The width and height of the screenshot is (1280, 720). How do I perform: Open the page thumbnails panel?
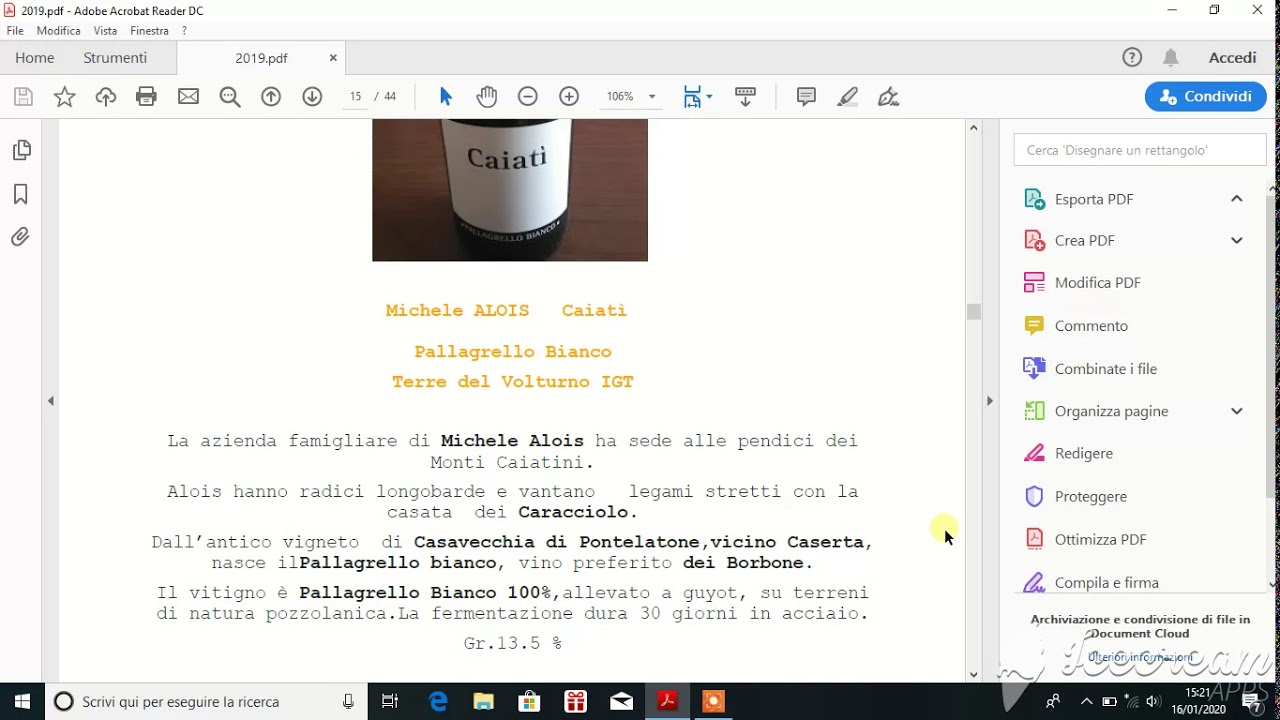click(20, 148)
